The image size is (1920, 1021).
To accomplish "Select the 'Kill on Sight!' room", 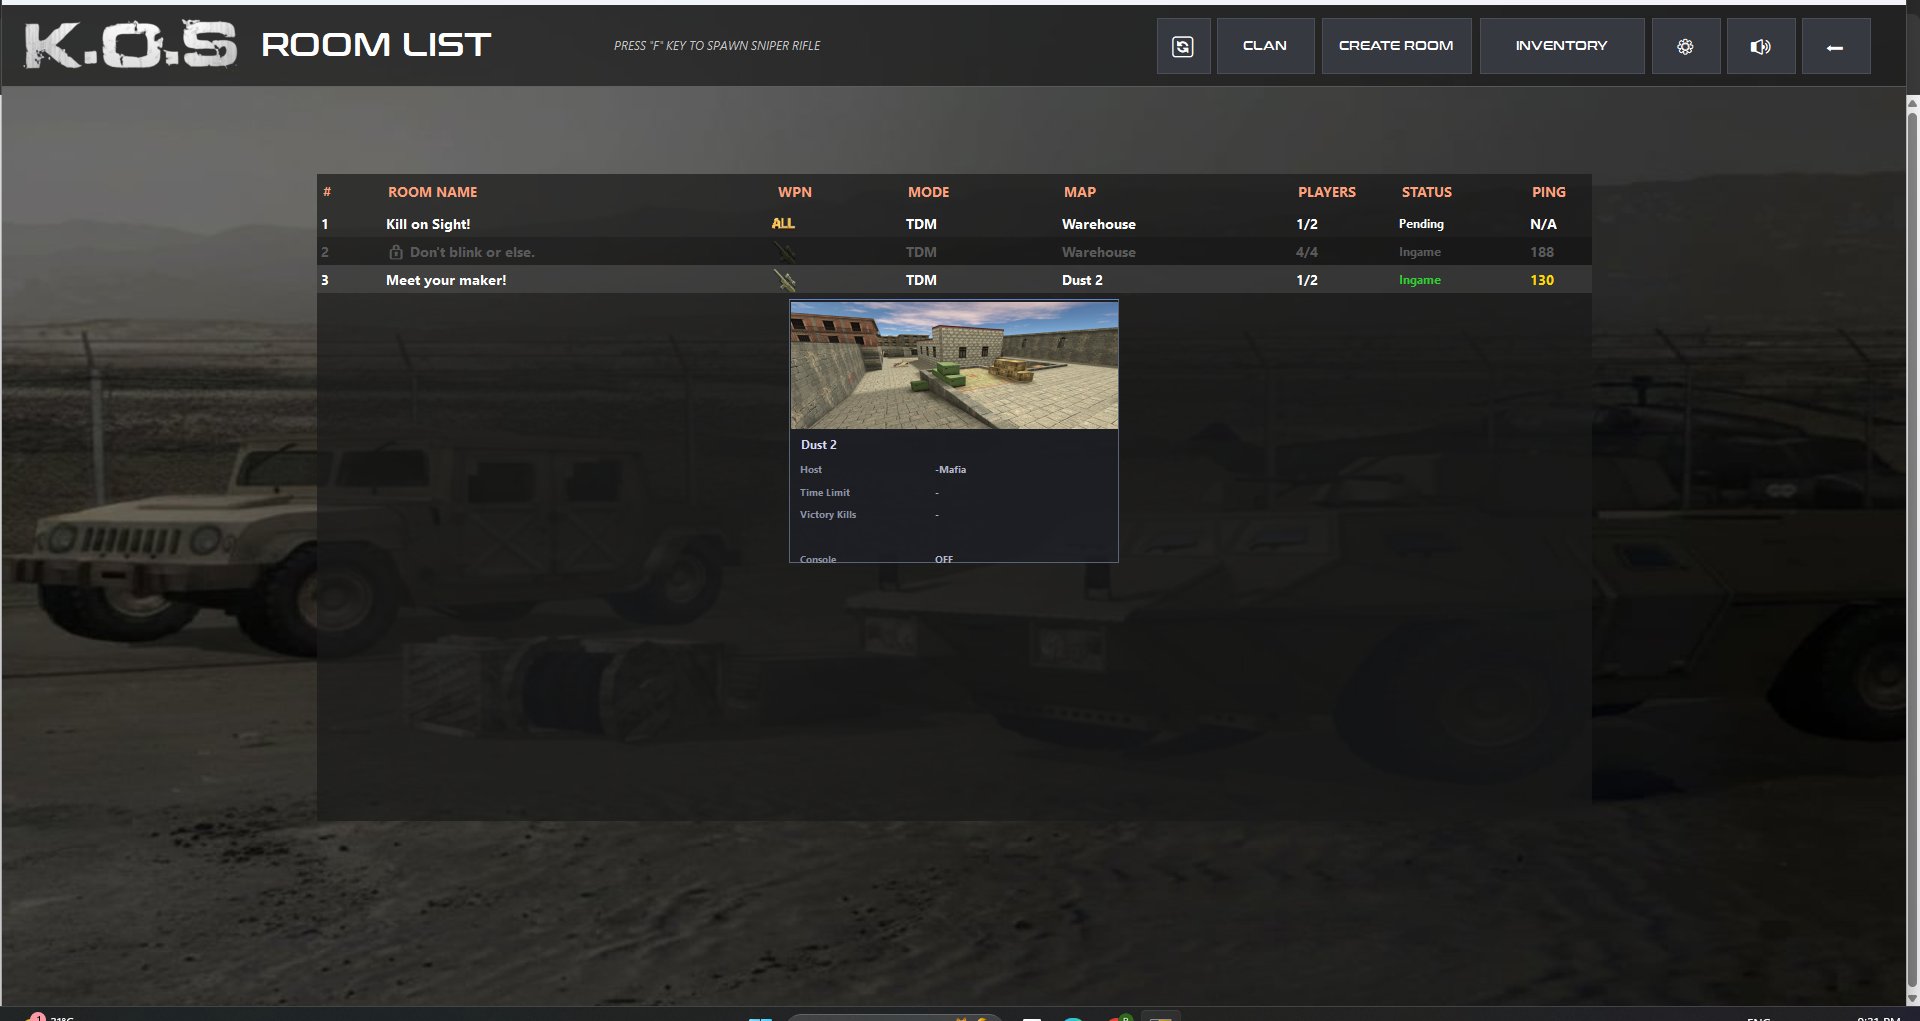I will 428,224.
